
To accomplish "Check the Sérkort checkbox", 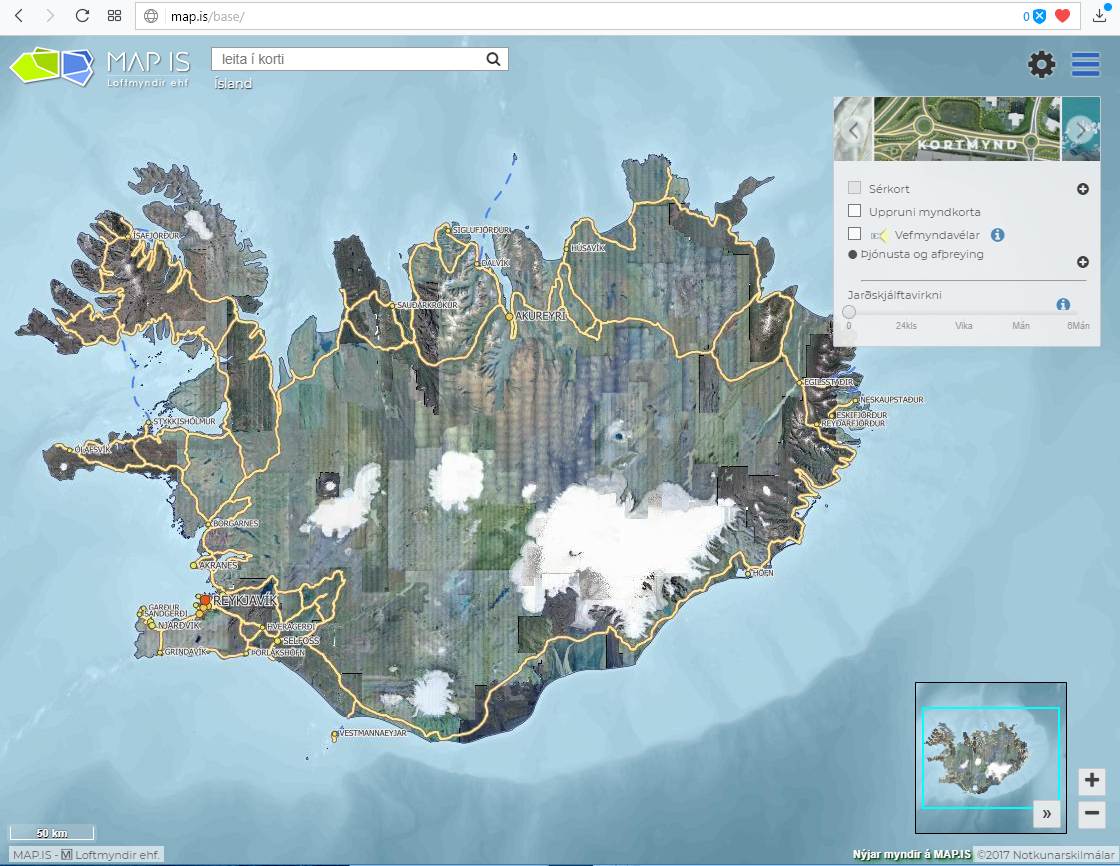I will (854, 188).
